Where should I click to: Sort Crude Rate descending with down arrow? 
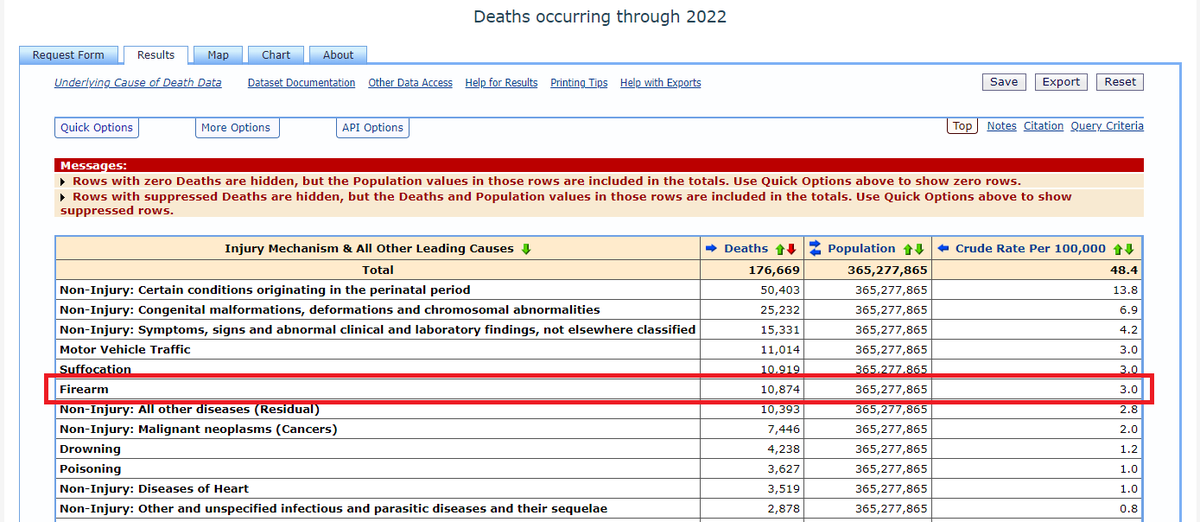pyautogui.click(x=1129, y=249)
